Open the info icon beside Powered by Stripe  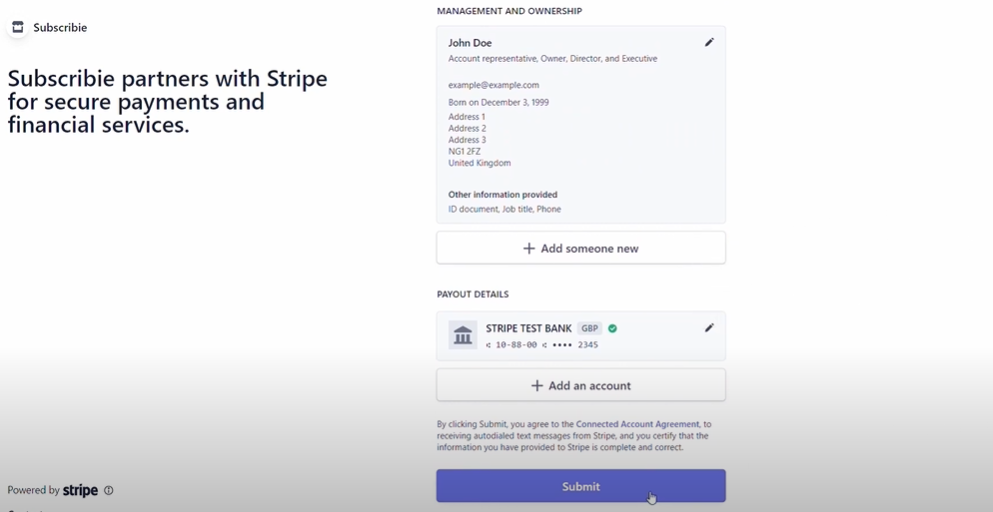108,490
